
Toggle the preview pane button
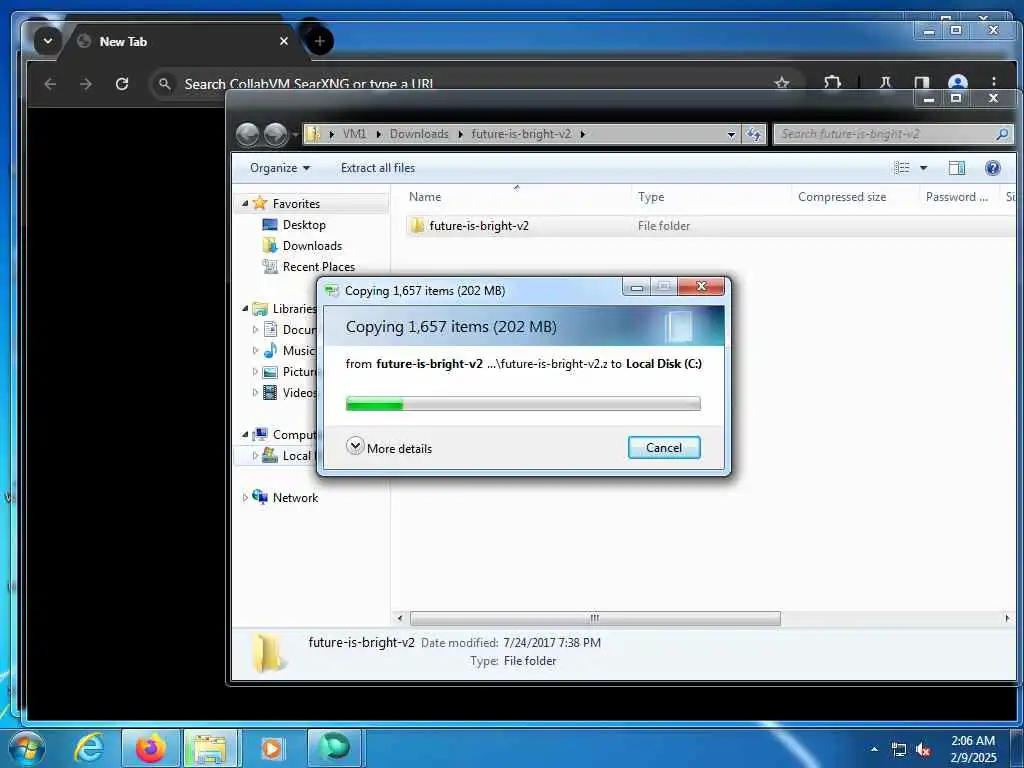pos(956,168)
